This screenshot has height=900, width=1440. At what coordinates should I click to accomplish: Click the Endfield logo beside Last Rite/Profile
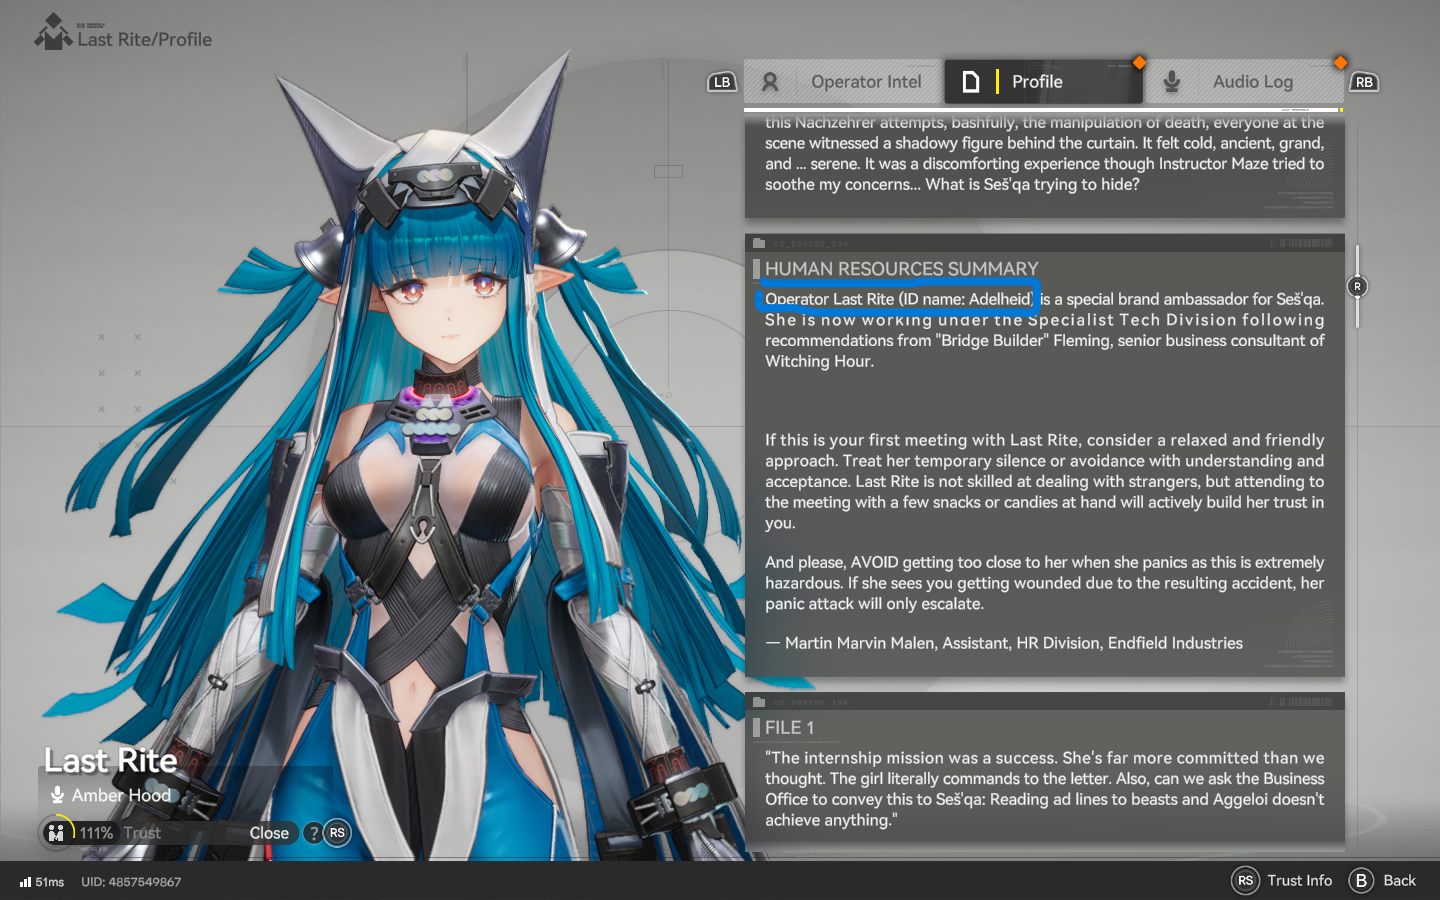(53, 32)
